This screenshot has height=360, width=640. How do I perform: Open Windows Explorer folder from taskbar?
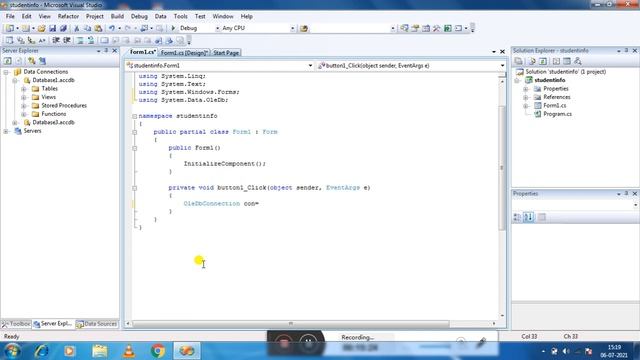coord(100,351)
